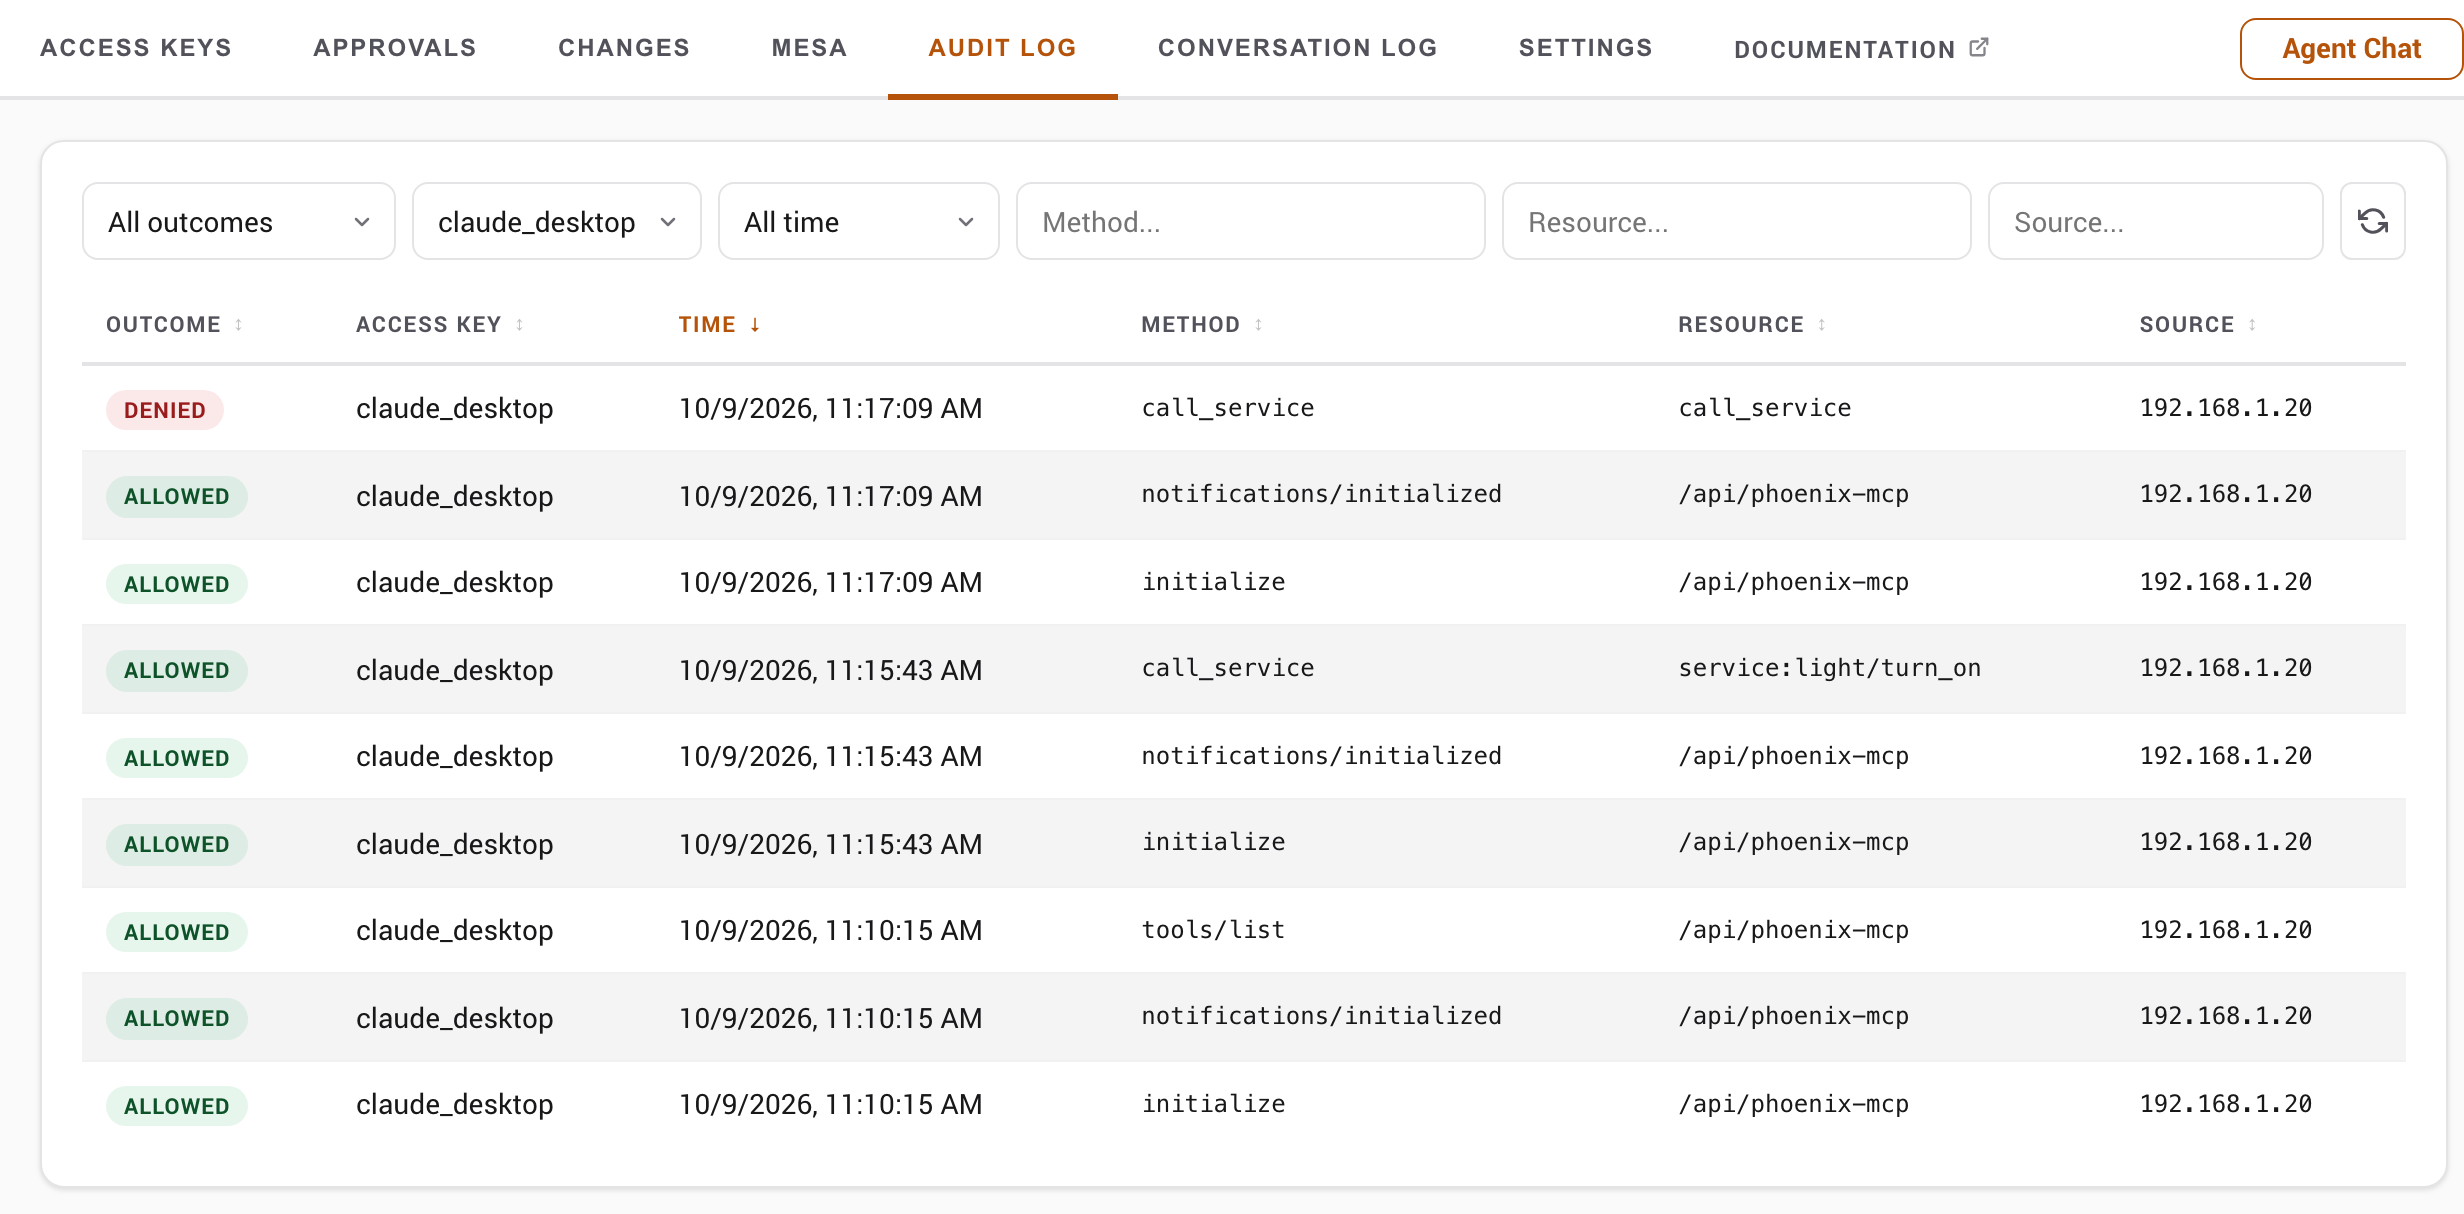The width and height of the screenshot is (2464, 1214).
Task: Click the DENIED outcome badge
Action: (165, 410)
